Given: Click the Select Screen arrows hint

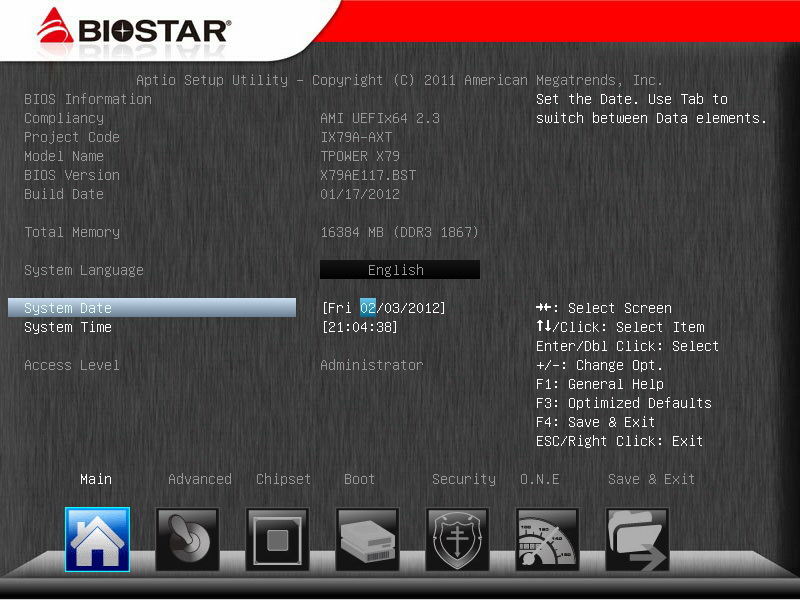Looking at the screenshot, I should point(604,308).
